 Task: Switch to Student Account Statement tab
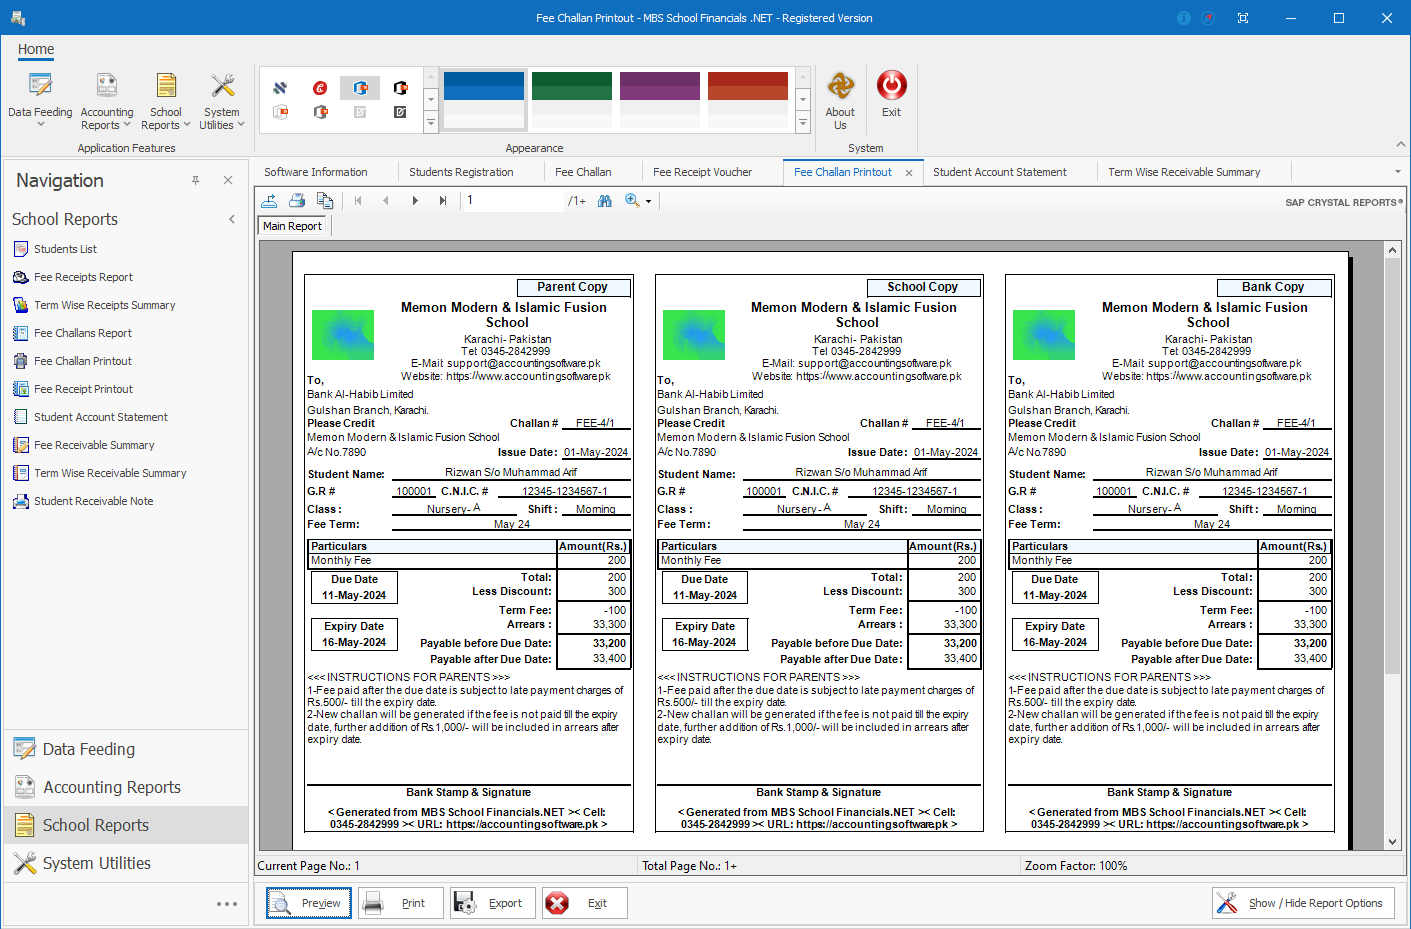[1000, 172]
